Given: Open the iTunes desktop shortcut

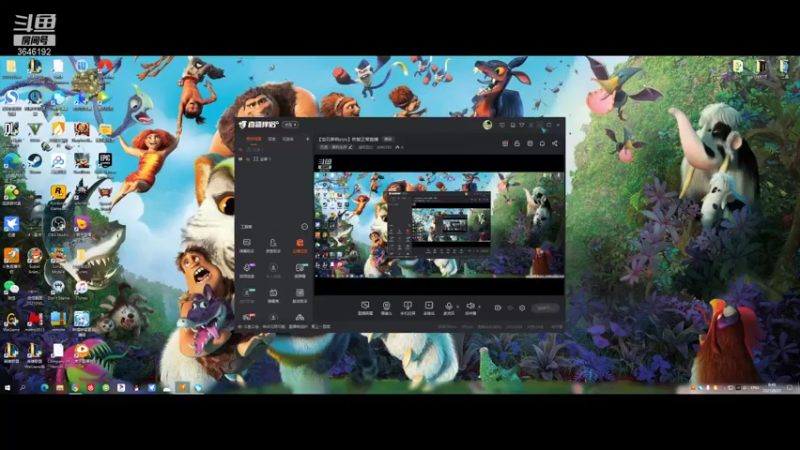Looking at the screenshot, I should (x=82, y=290).
